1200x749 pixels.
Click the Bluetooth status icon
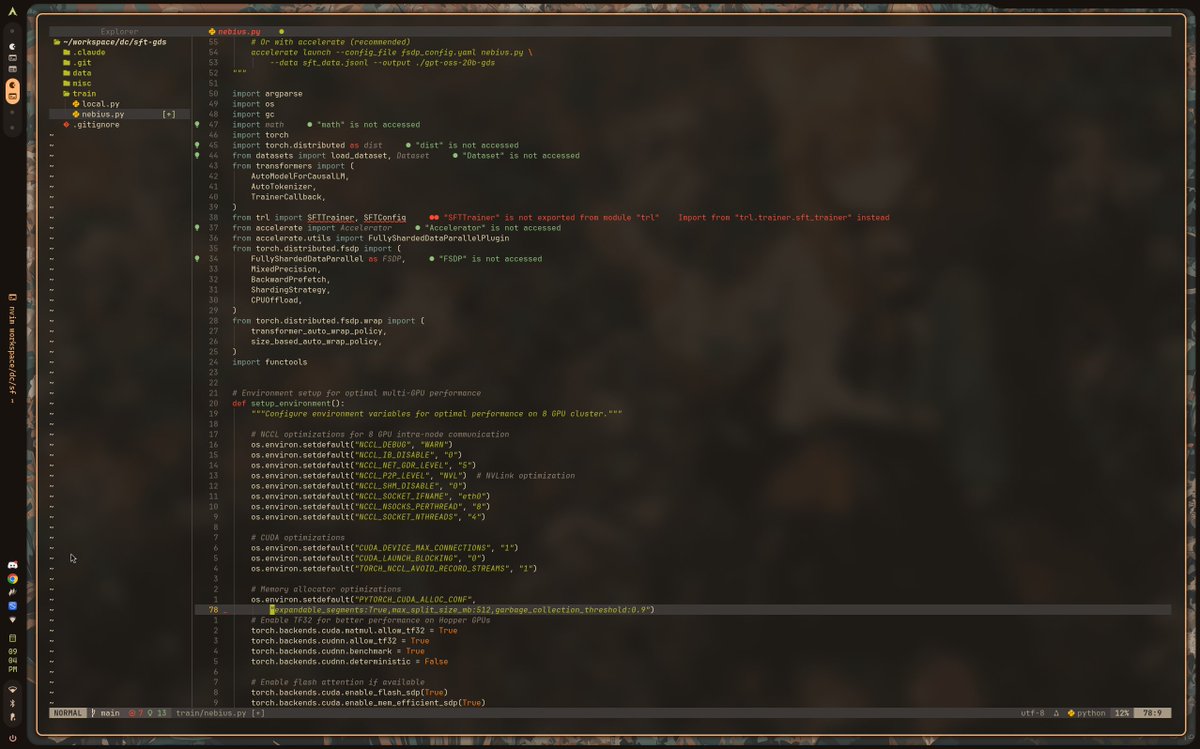click(x=12, y=704)
